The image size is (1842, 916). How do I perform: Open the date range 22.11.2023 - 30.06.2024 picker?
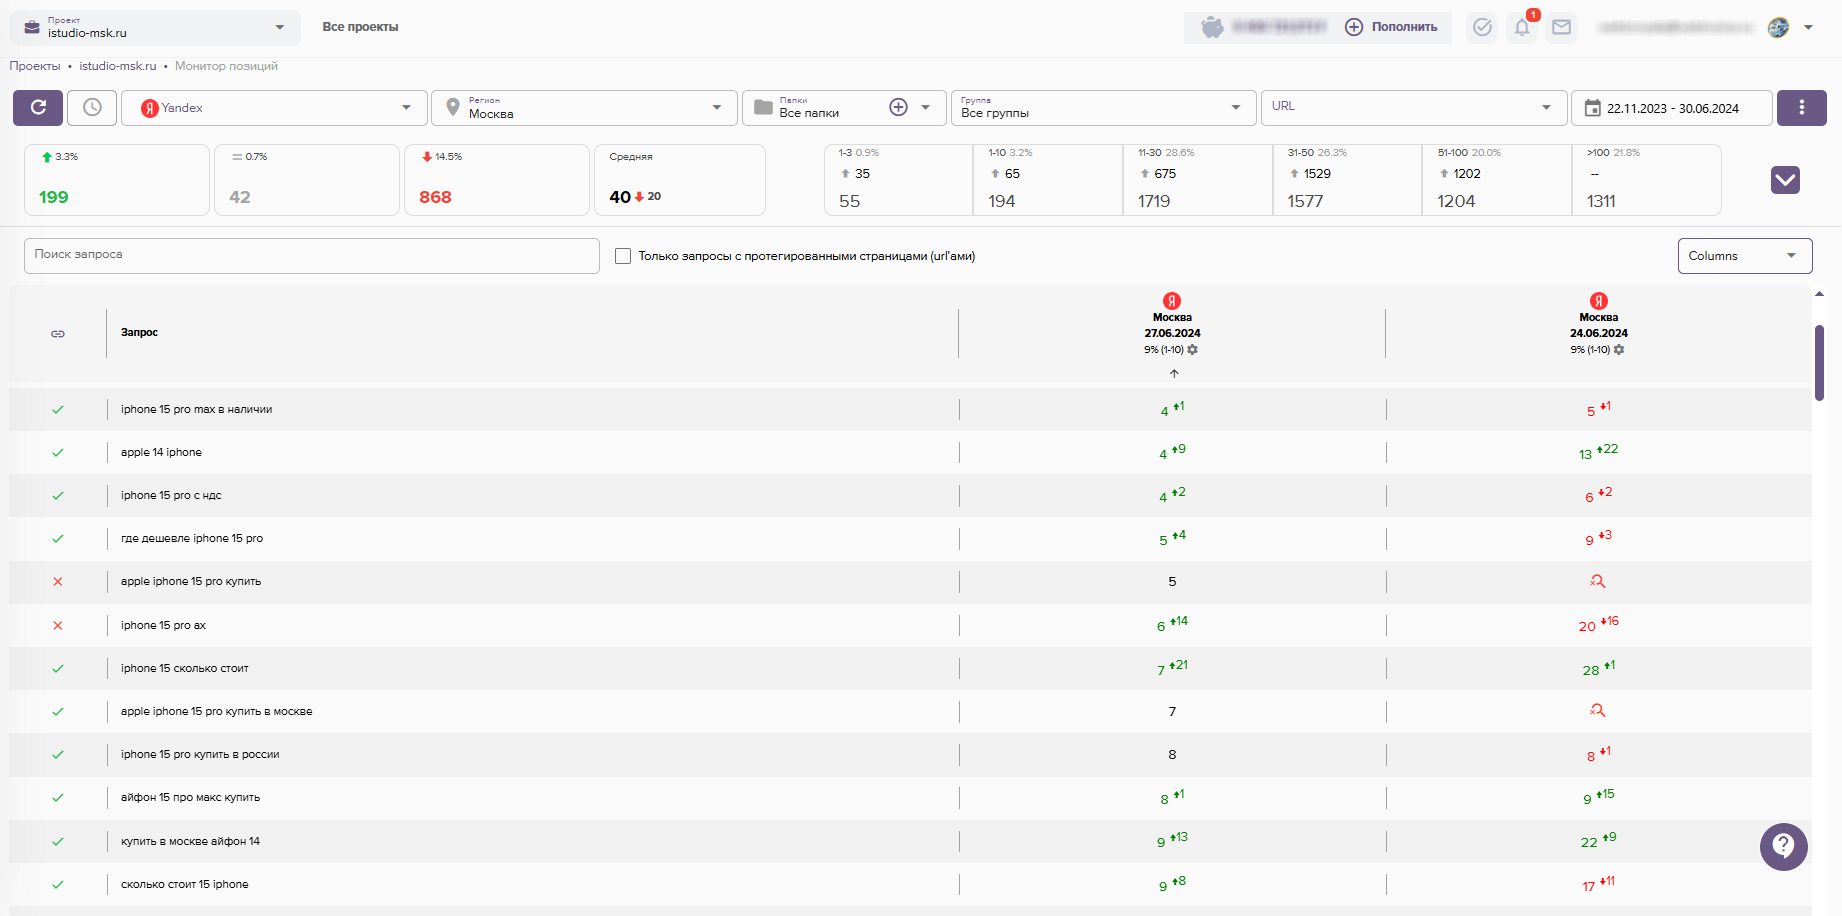tap(1672, 108)
